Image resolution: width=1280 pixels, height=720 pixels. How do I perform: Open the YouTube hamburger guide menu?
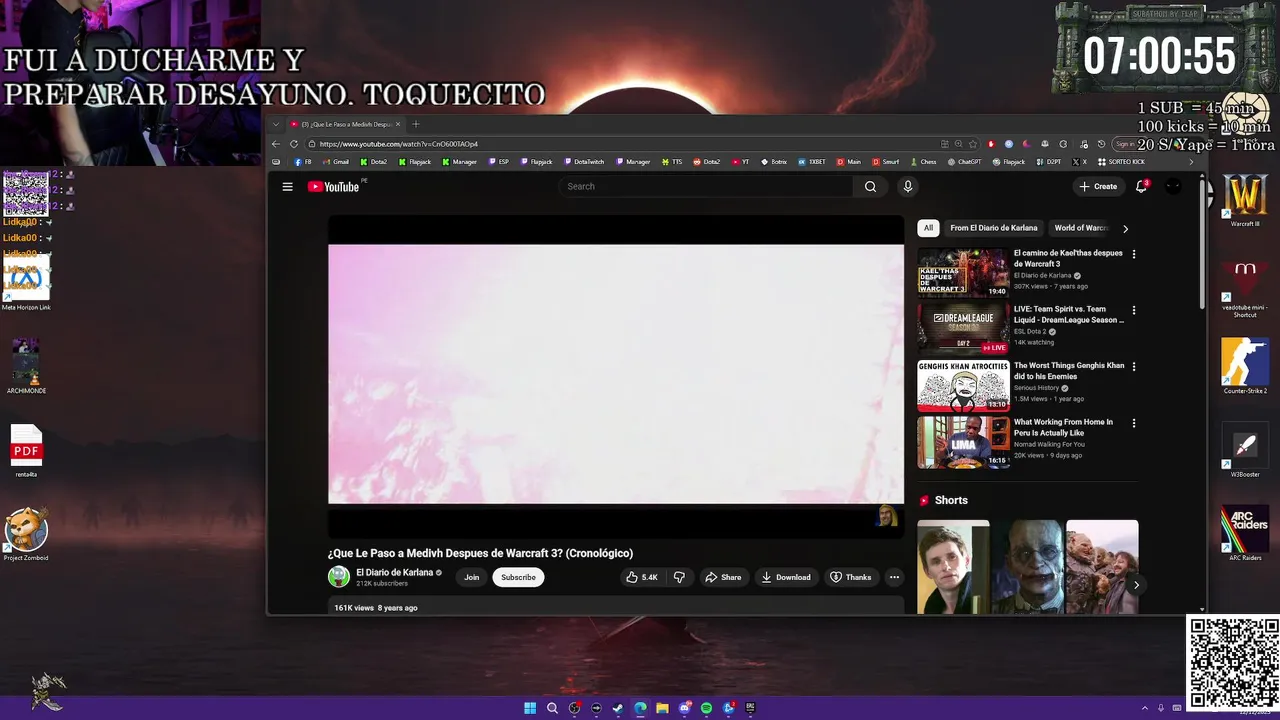tap(287, 187)
